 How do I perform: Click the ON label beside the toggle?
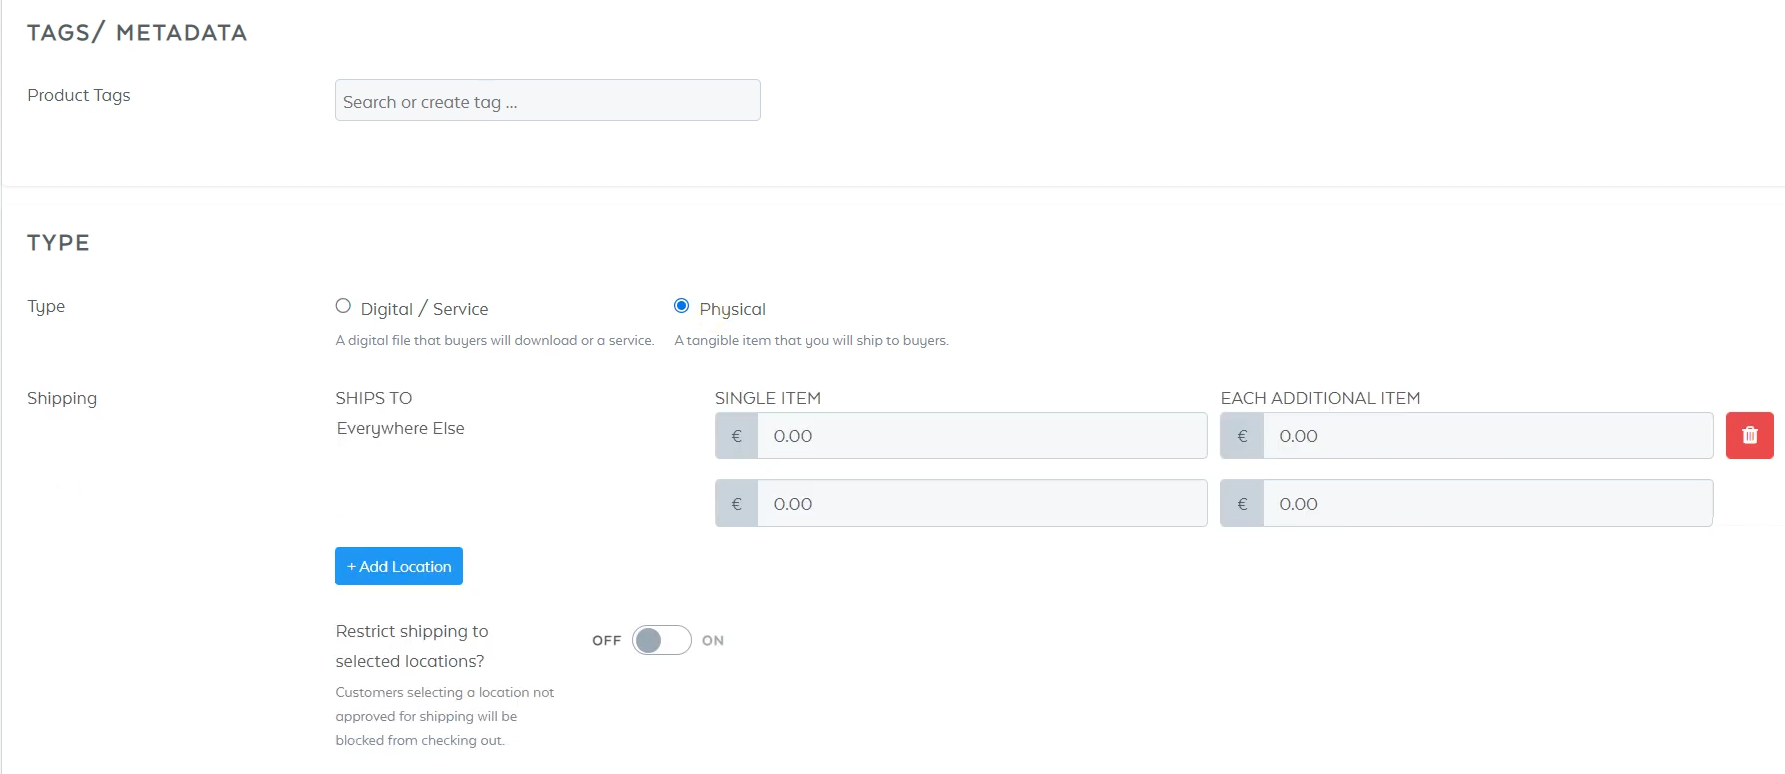click(713, 640)
